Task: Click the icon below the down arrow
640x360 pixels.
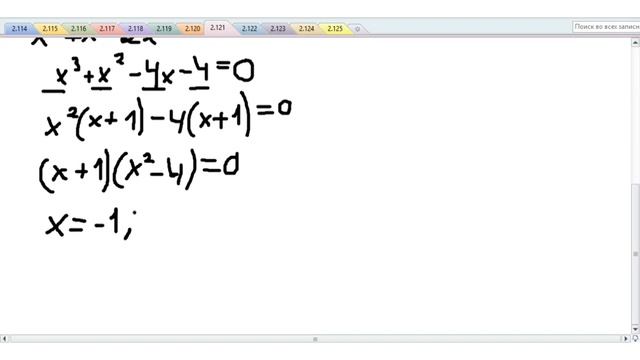Action: click(636, 338)
